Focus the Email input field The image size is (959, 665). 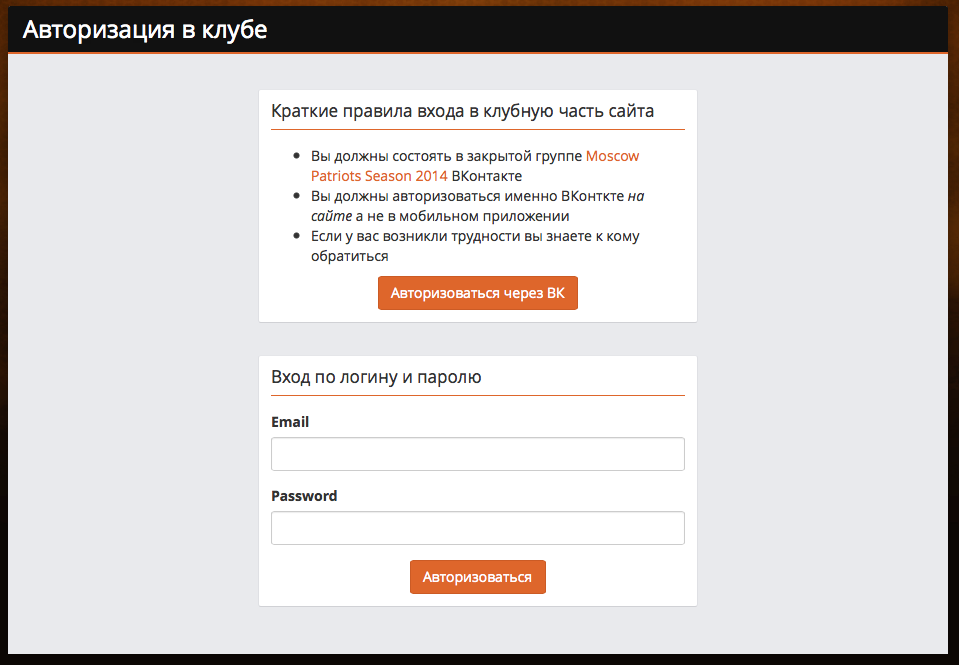tap(478, 454)
